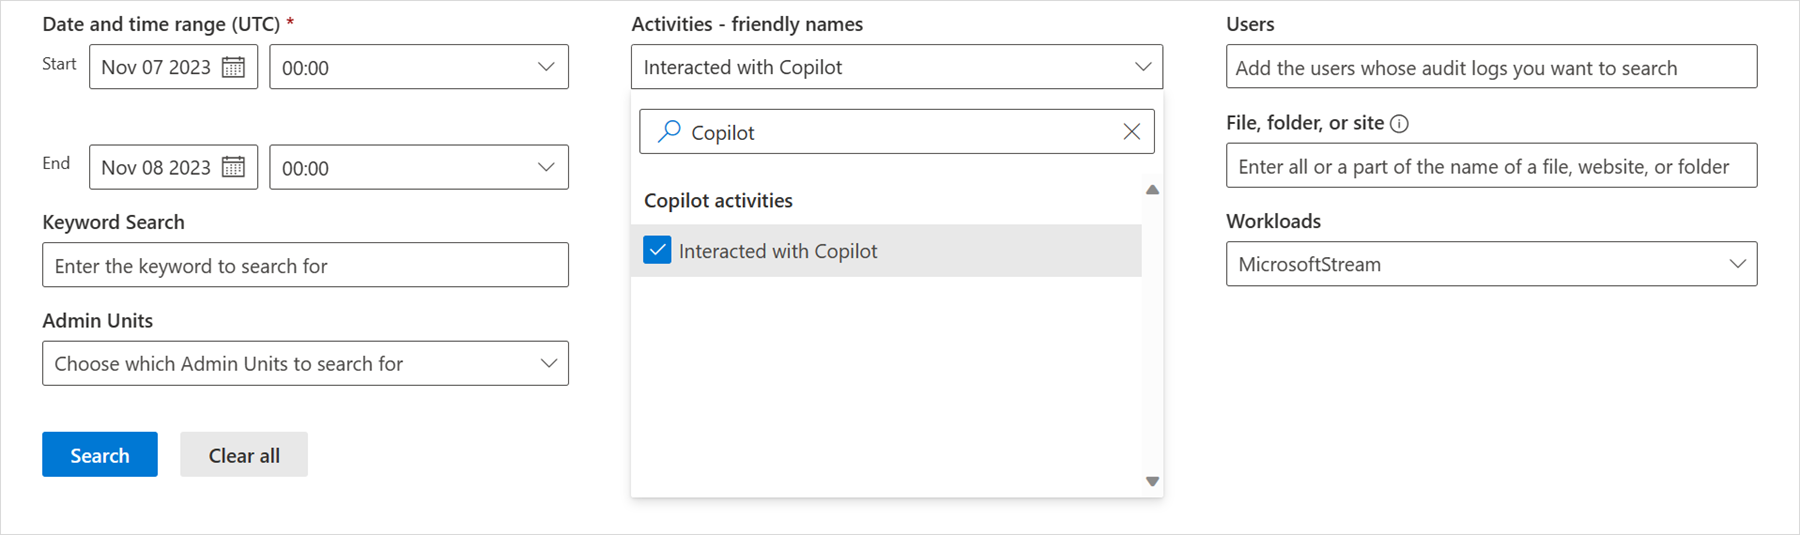Expand the End time dropdown
This screenshot has width=1800, height=535.
tap(546, 167)
